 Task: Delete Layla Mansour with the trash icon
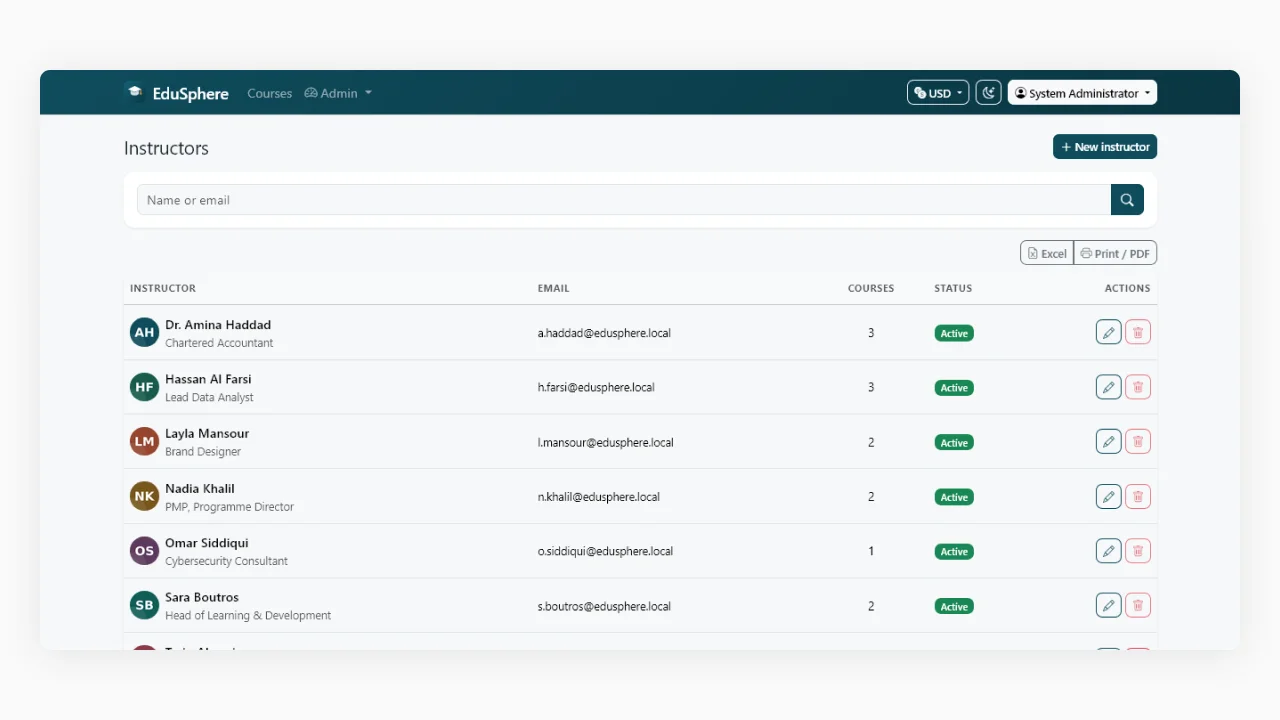point(1138,442)
